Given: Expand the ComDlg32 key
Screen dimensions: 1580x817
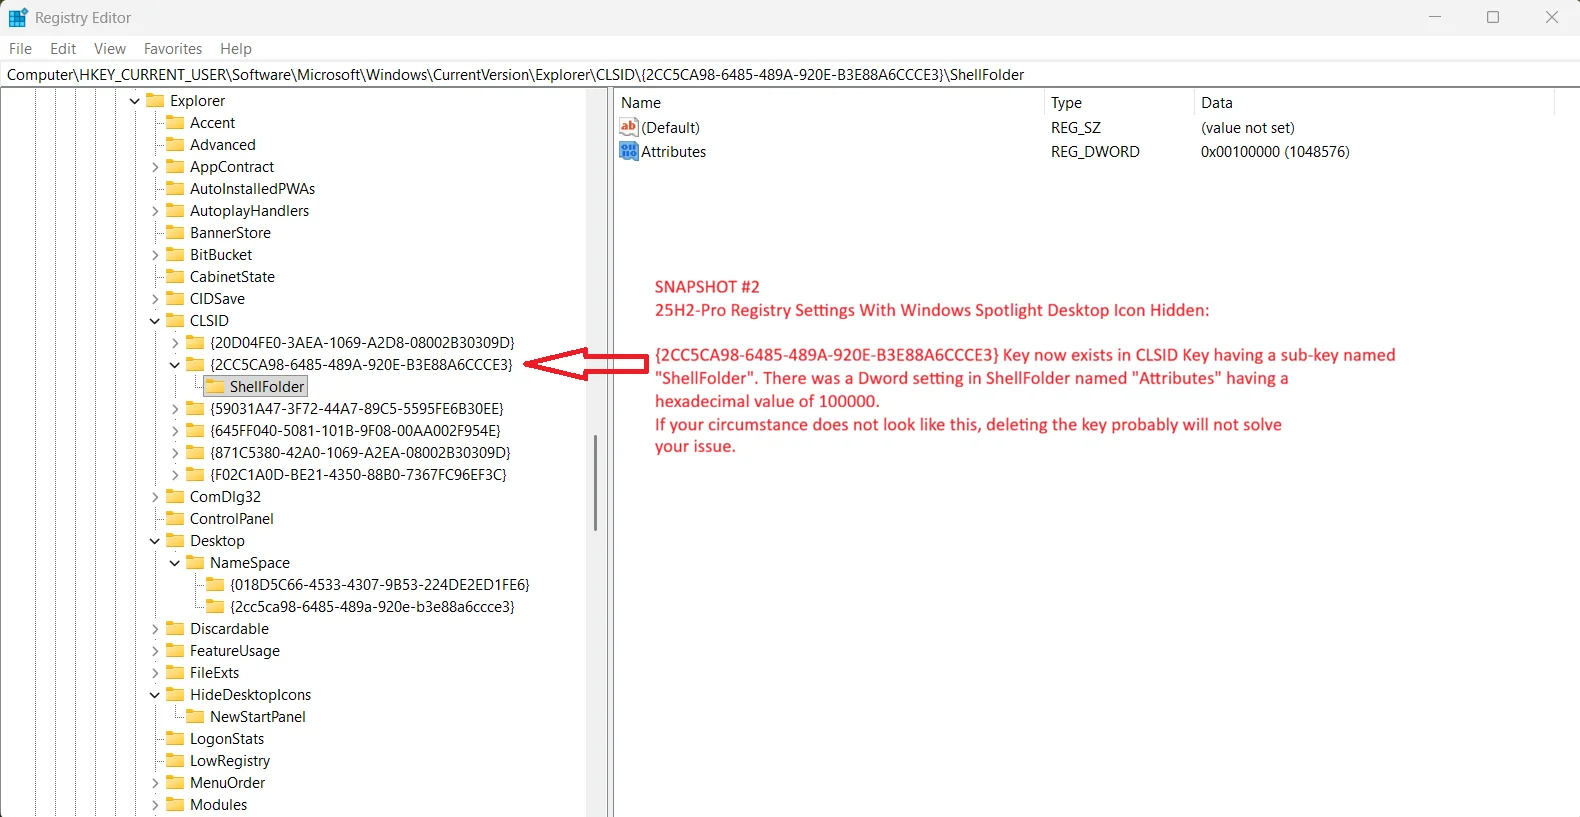Looking at the screenshot, I should coord(155,497).
